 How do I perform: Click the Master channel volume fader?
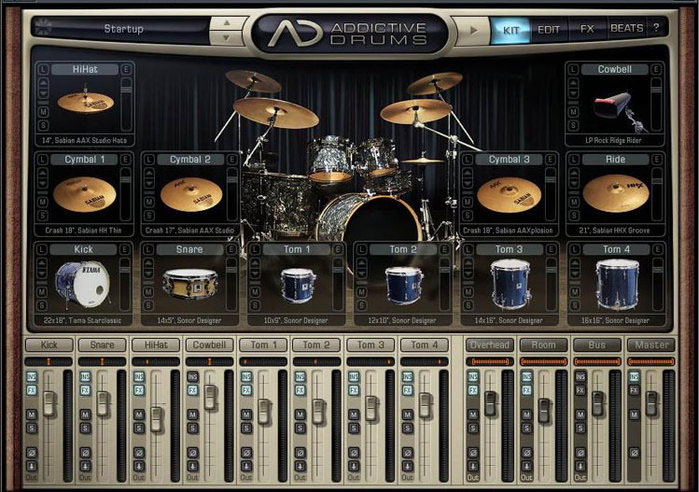point(651,404)
